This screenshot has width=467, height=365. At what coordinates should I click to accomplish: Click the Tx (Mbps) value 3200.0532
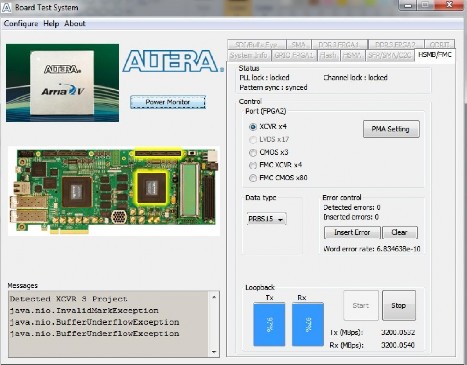[x=398, y=332]
